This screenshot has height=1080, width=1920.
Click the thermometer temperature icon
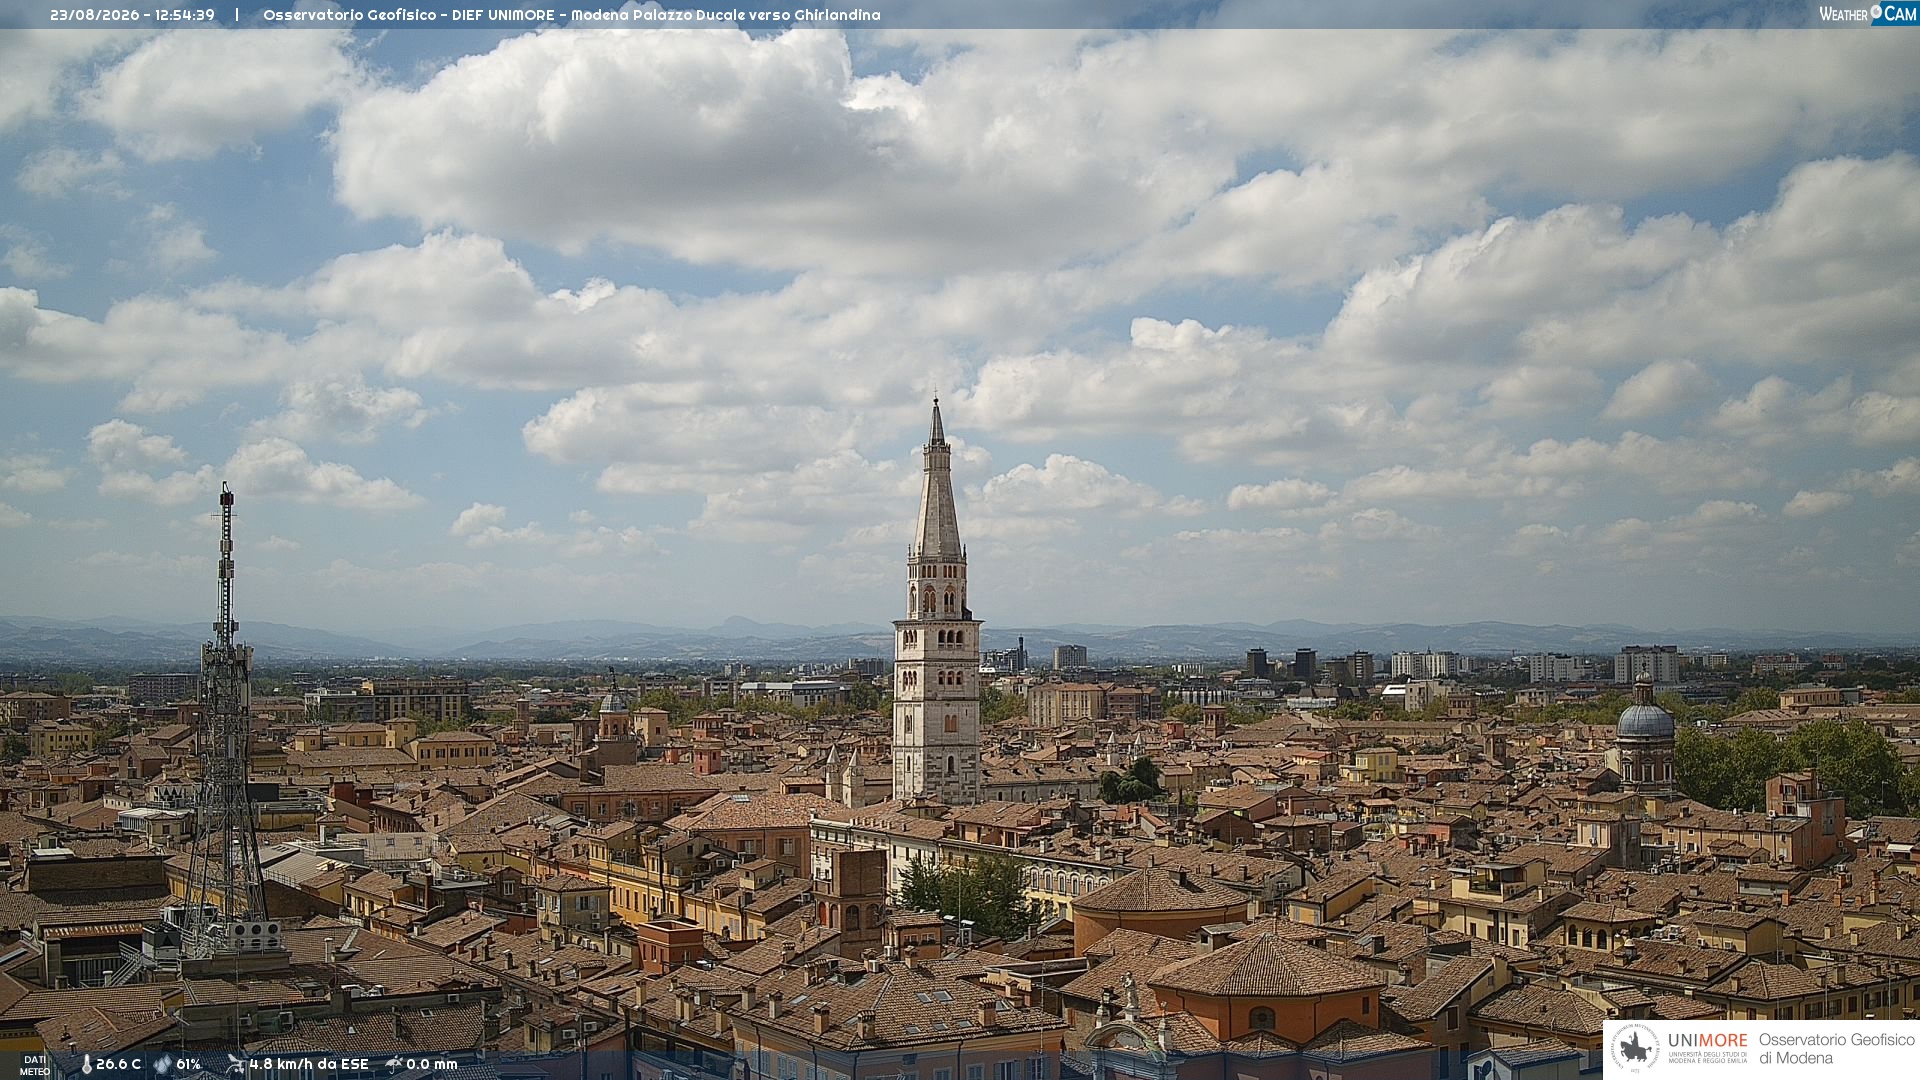tap(86, 1065)
